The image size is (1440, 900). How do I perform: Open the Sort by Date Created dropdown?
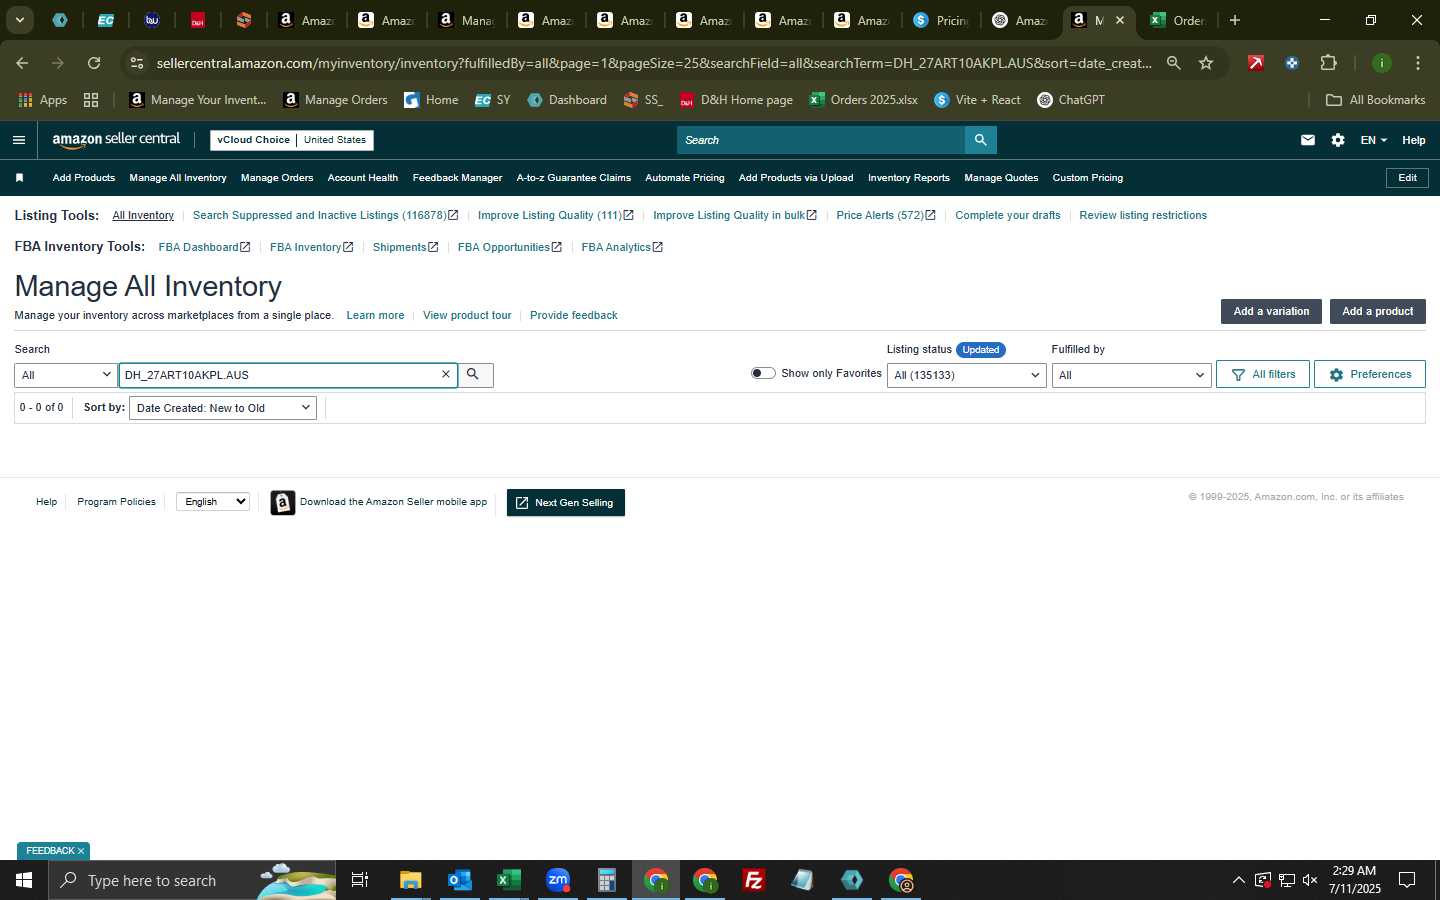click(x=223, y=408)
